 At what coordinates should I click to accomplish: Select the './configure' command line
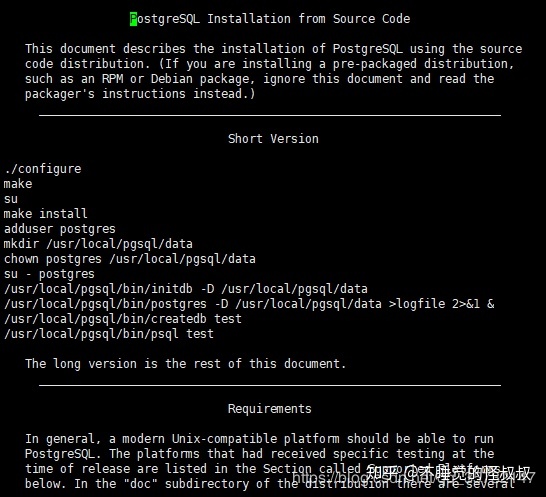[42, 169]
